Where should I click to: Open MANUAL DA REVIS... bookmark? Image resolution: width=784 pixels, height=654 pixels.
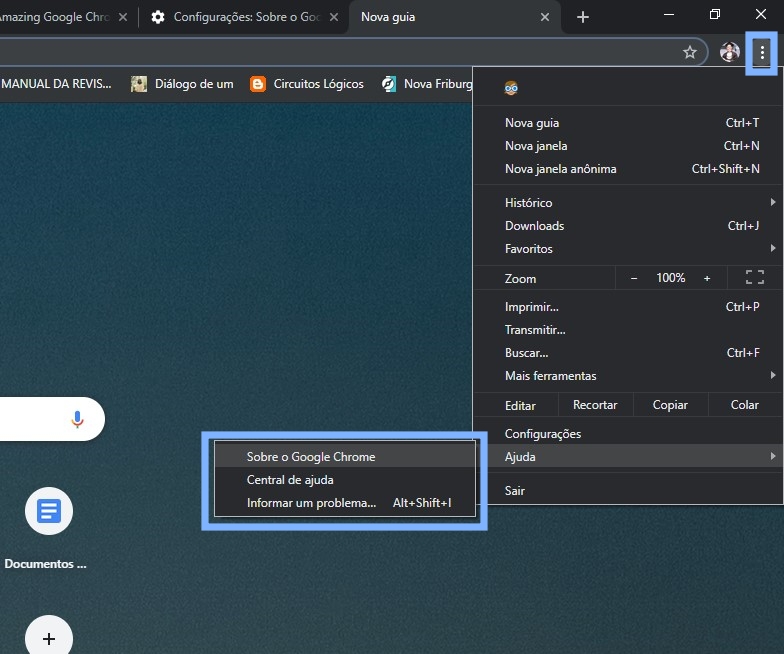pyautogui.click(x=56, y=84)
